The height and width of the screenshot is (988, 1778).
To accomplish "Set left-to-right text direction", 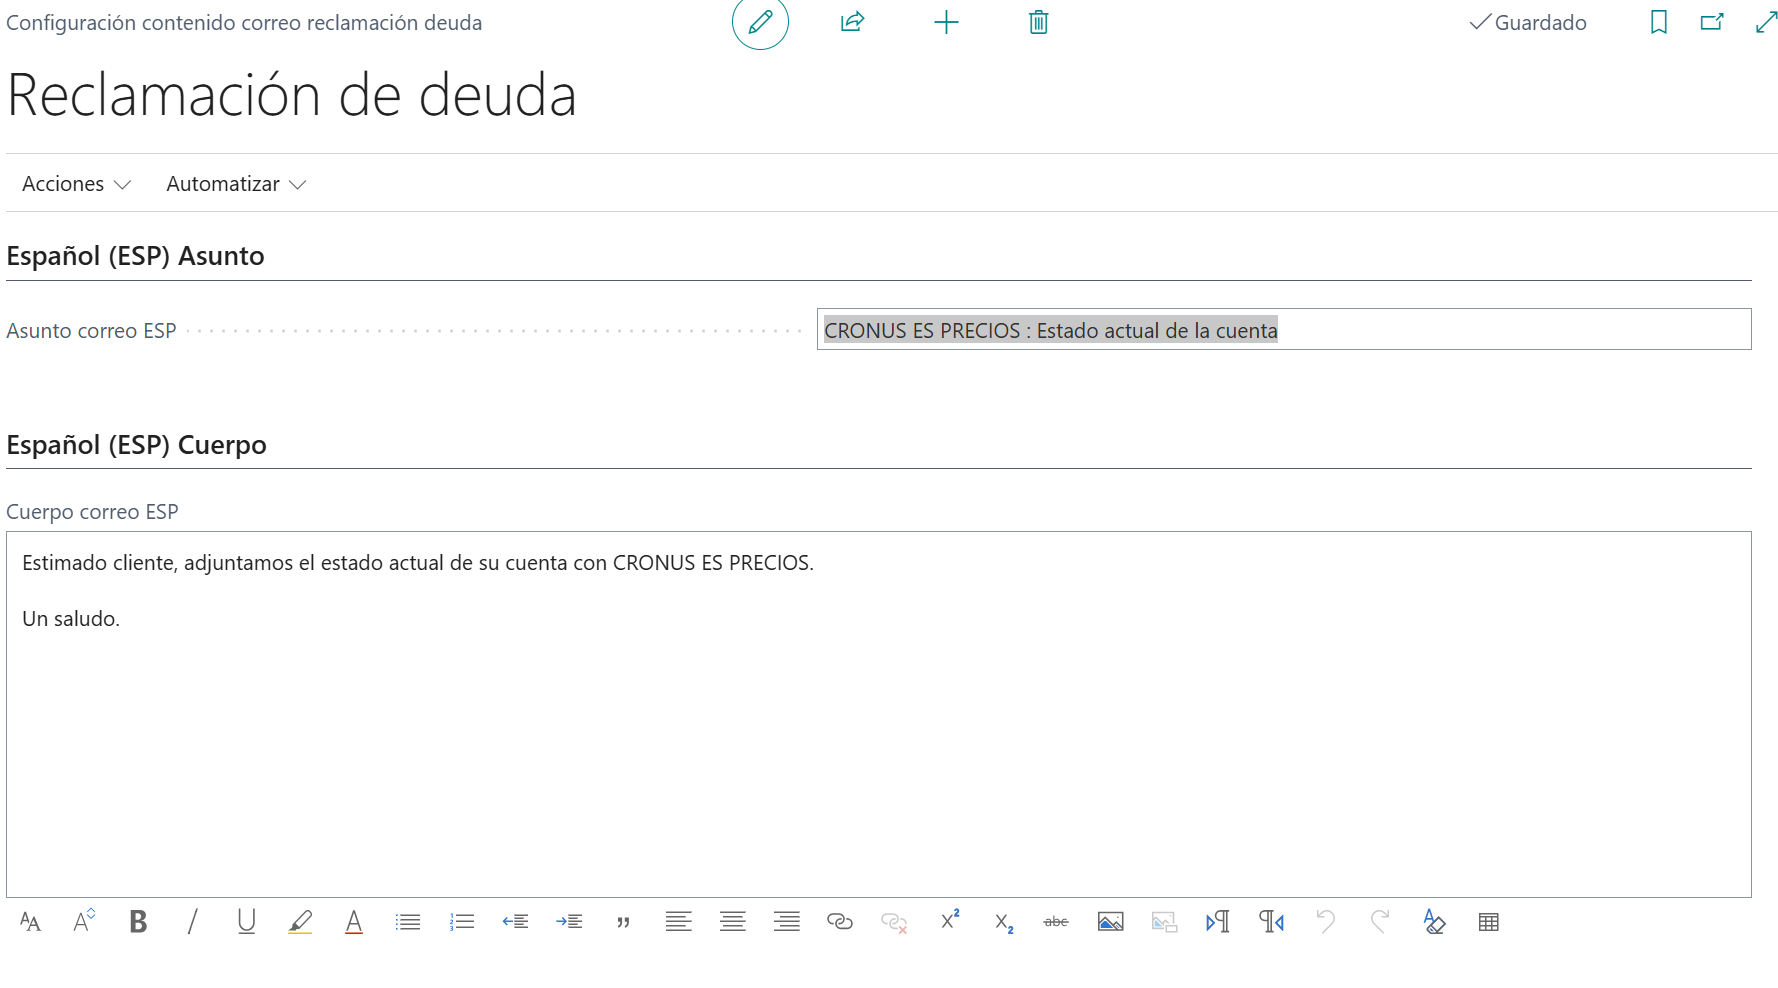I will [1218, 922].
